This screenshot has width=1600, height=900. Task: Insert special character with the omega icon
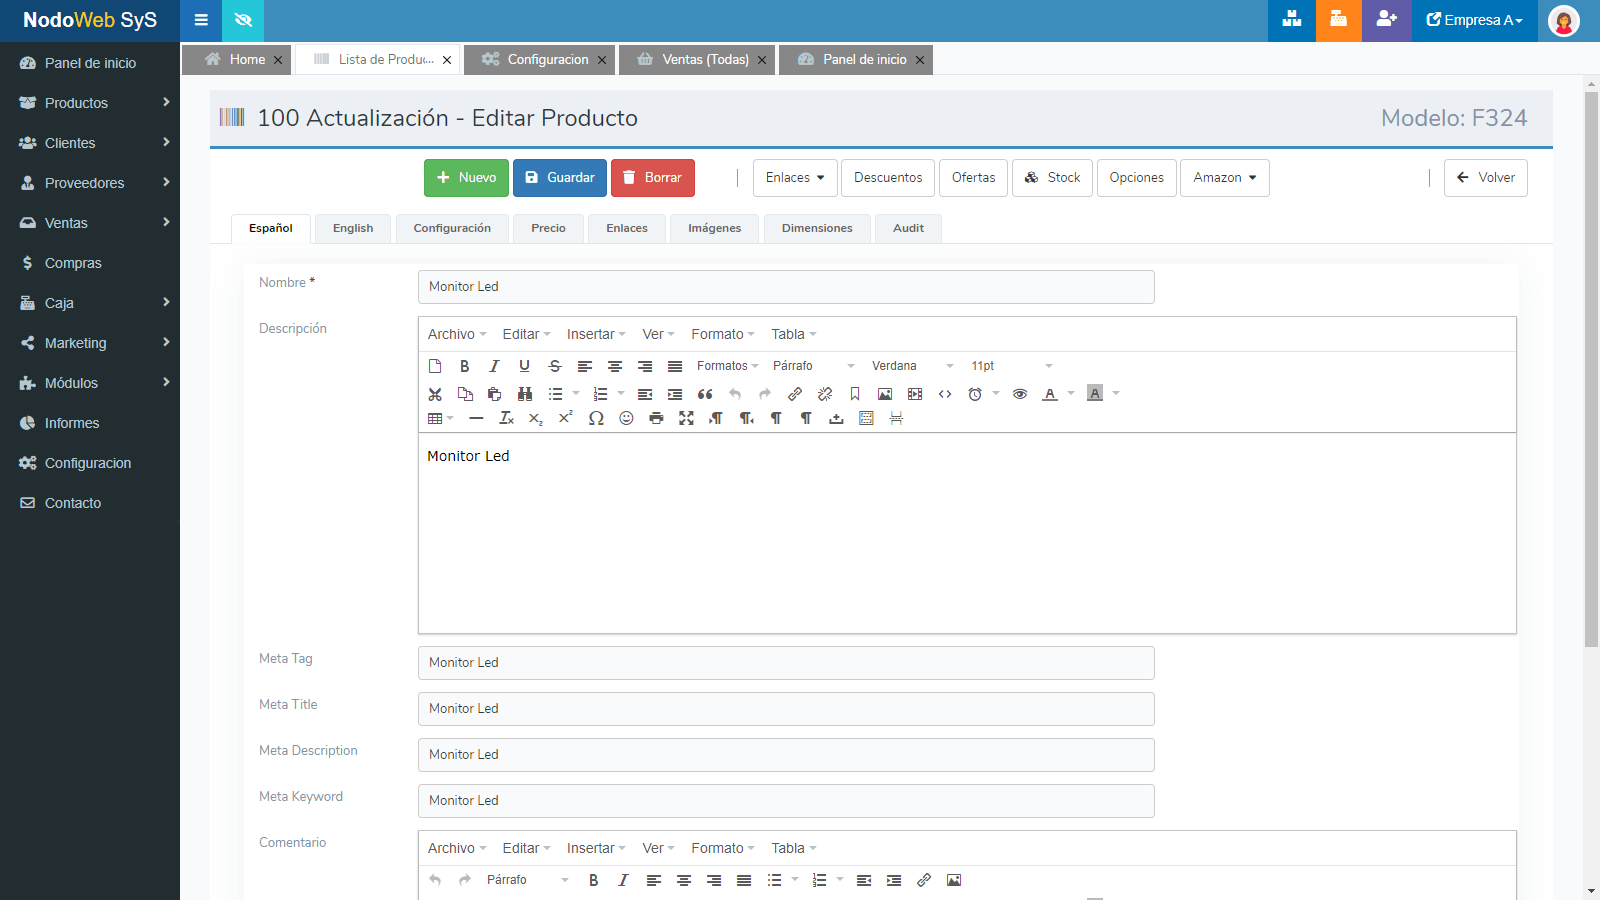[x=596, y=418]
